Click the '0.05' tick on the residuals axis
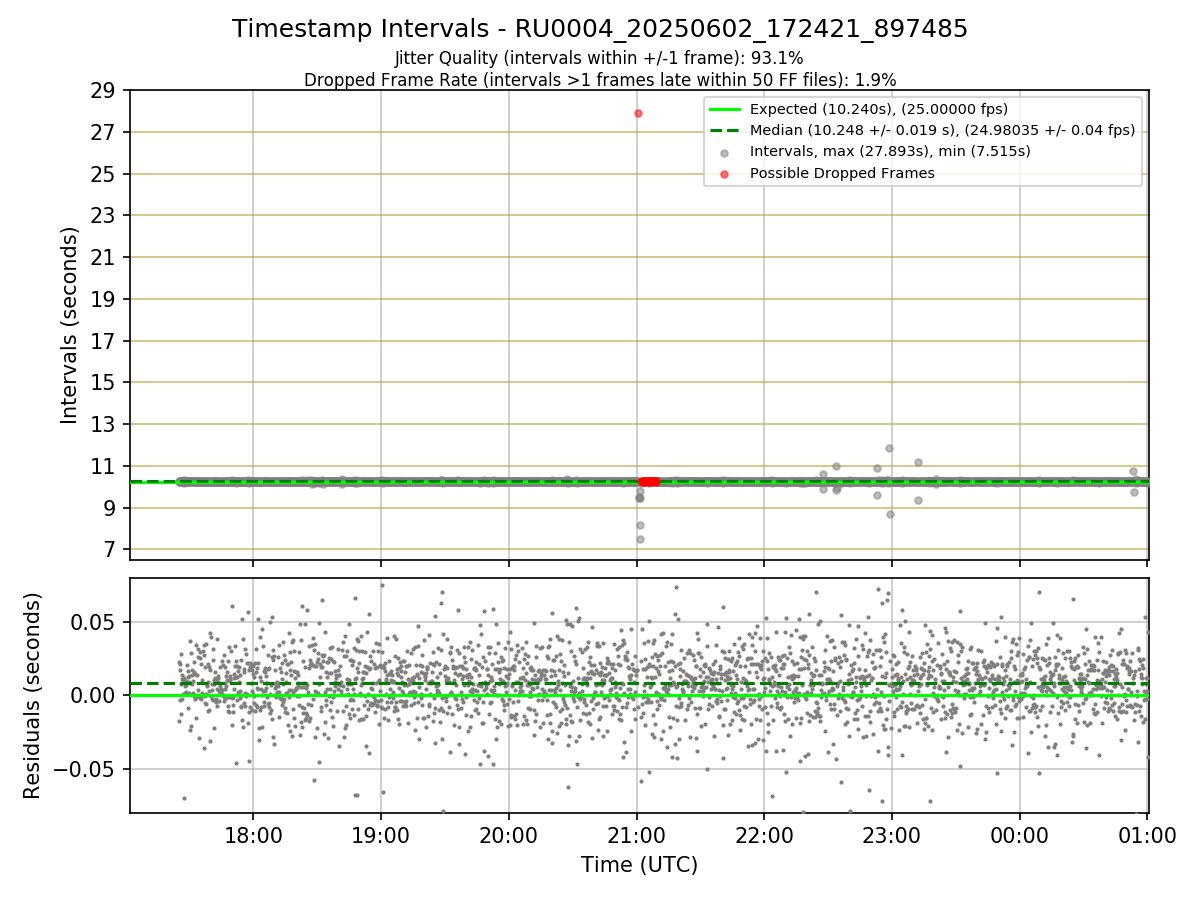 [95, 622]
